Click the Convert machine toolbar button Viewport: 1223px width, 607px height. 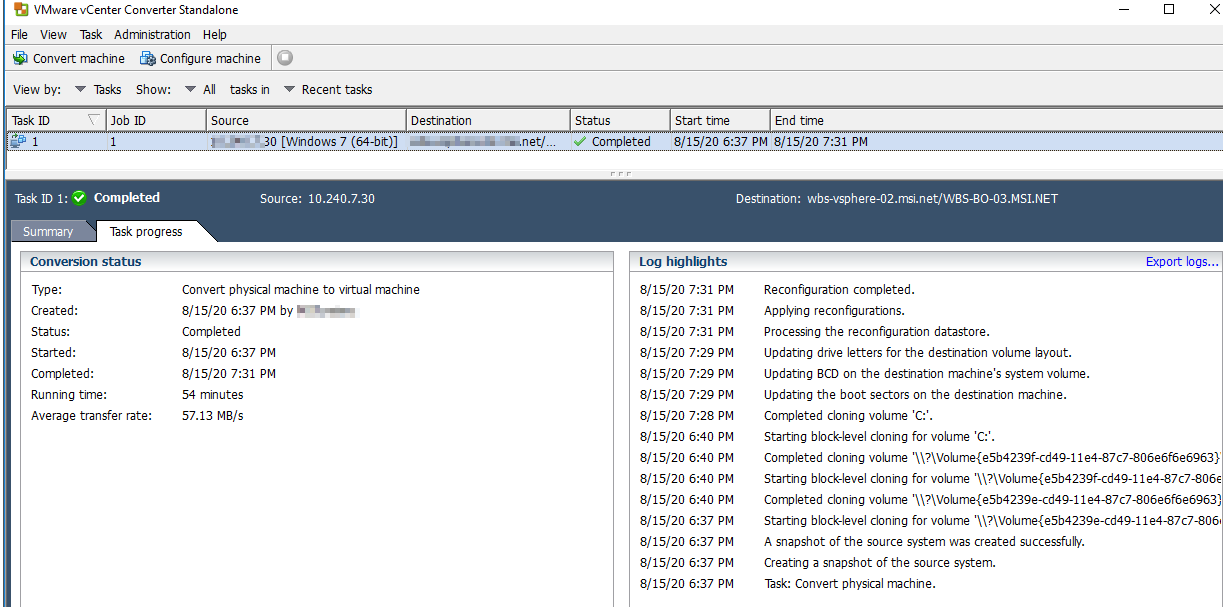point(69,58)
